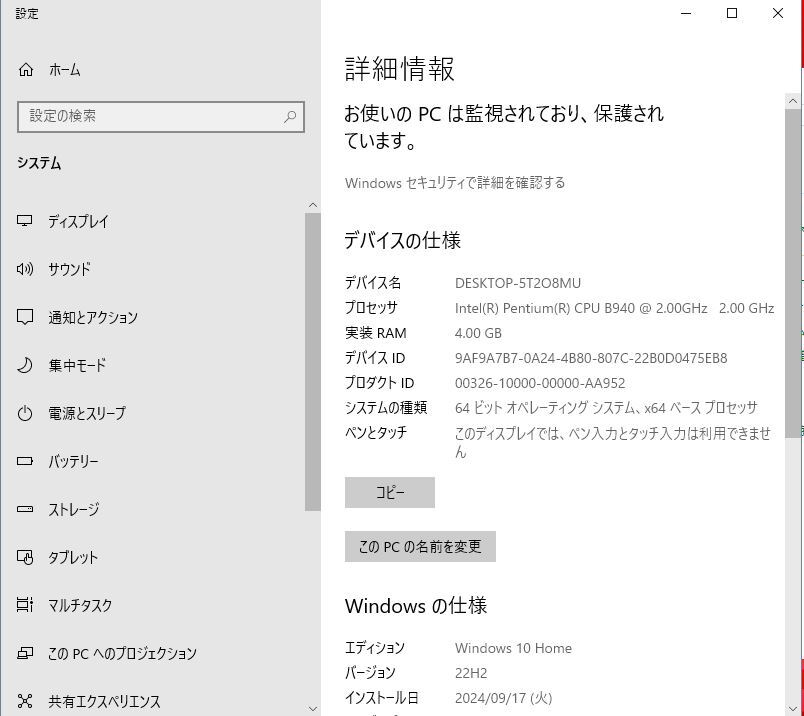This screenshot has height=716, width=804.
Task: Click main panel scroll up arrow
Action: pyautogui.click(x=793, y=101)
